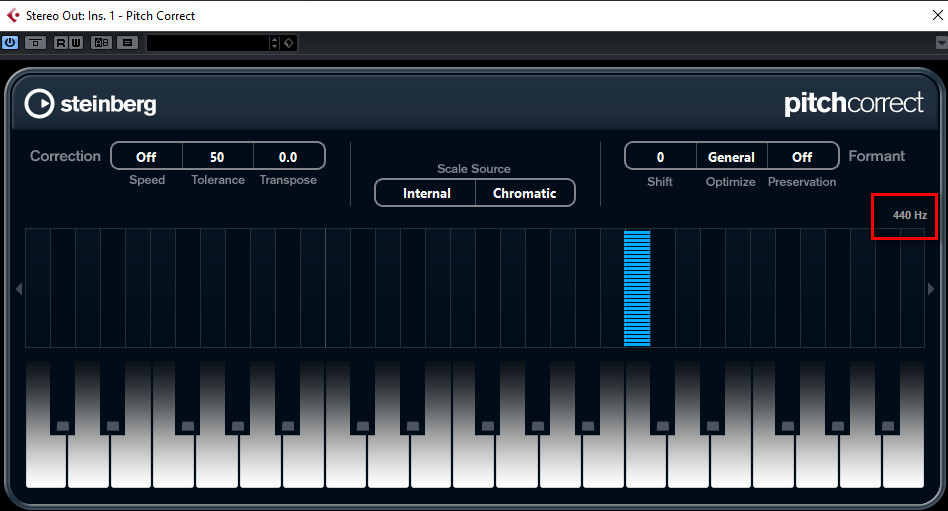Toggle the plug-in power button

[10, 43]
